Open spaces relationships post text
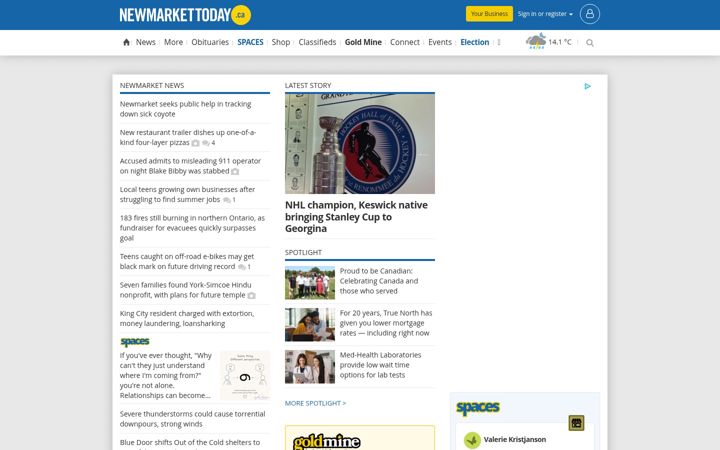This screenshot has width=720, height=450. tap(166, 375)
